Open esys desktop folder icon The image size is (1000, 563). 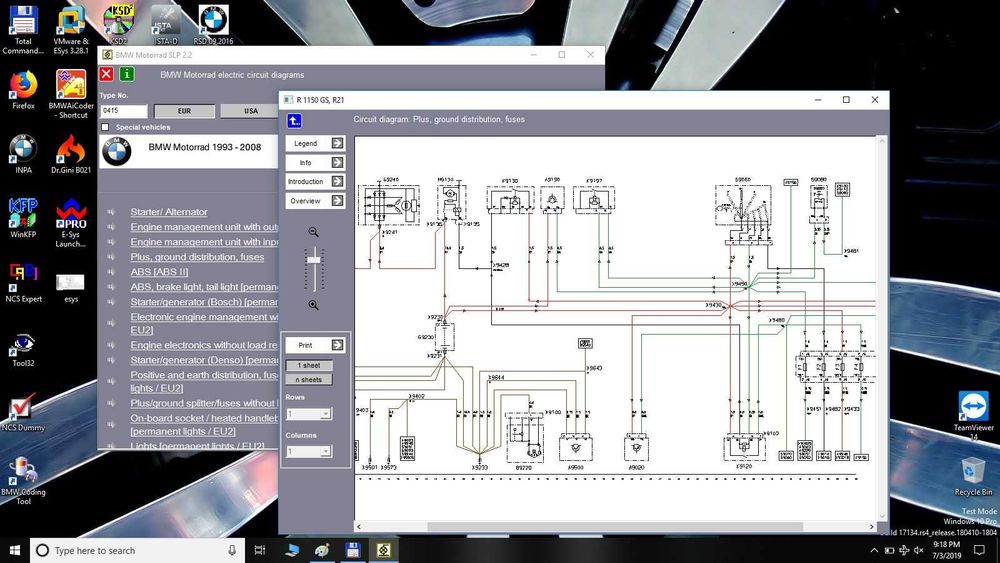click(x=71, y=287)
